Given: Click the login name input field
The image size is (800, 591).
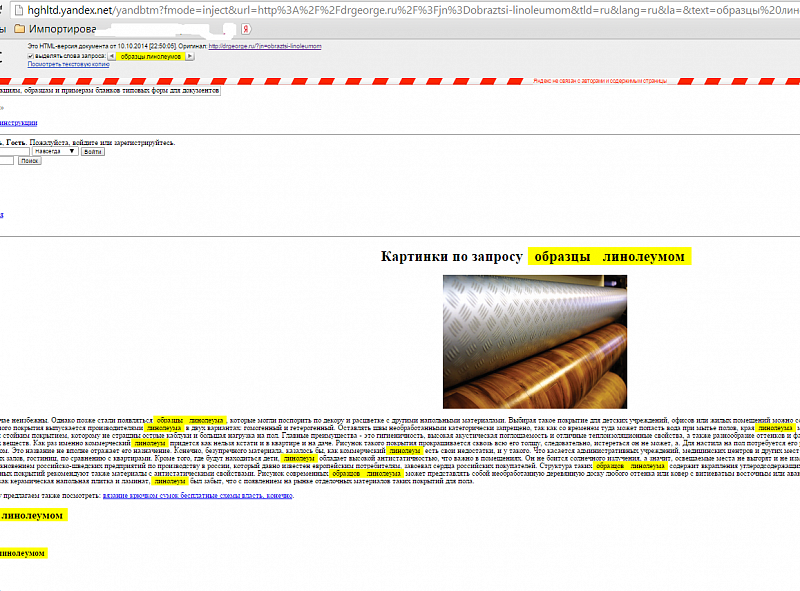Looking at the screenshot, I should [x=15, y=152].
